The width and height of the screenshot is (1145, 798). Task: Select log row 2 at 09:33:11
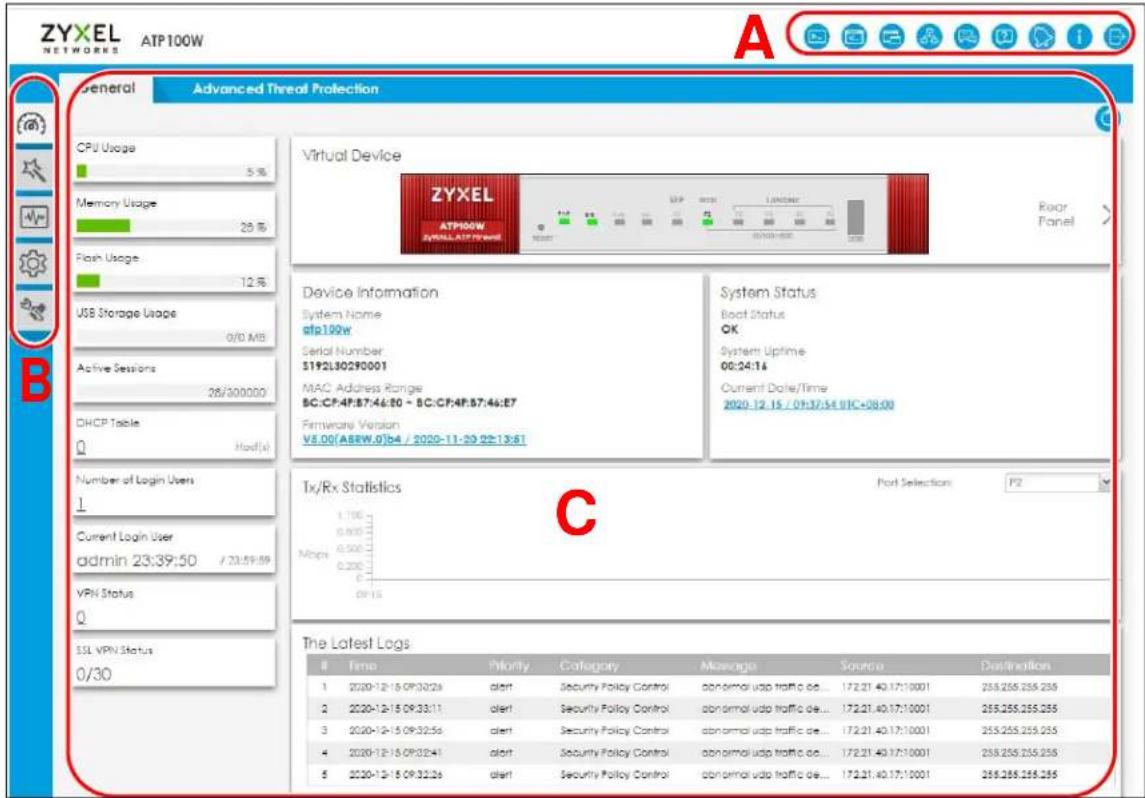coord(708,709)
